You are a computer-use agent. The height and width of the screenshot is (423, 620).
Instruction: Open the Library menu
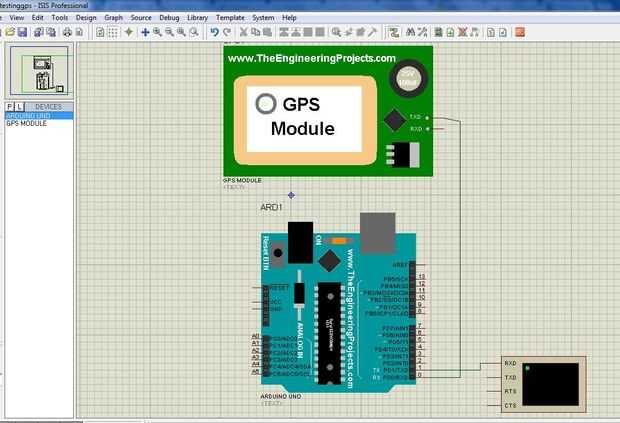(197, 18)
